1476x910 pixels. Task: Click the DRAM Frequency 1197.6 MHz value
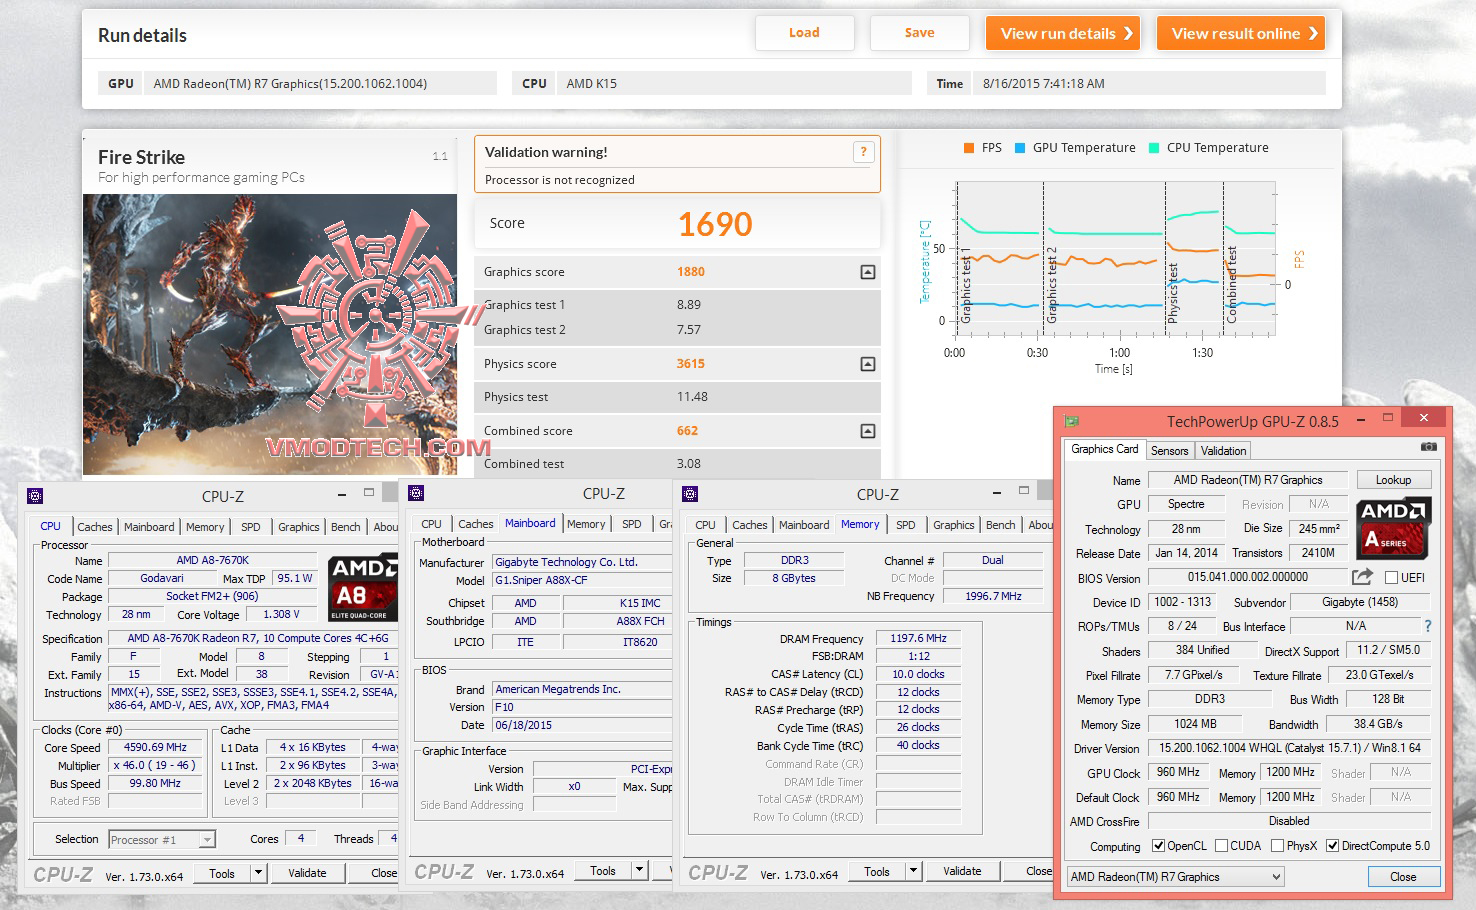(918, 638)
